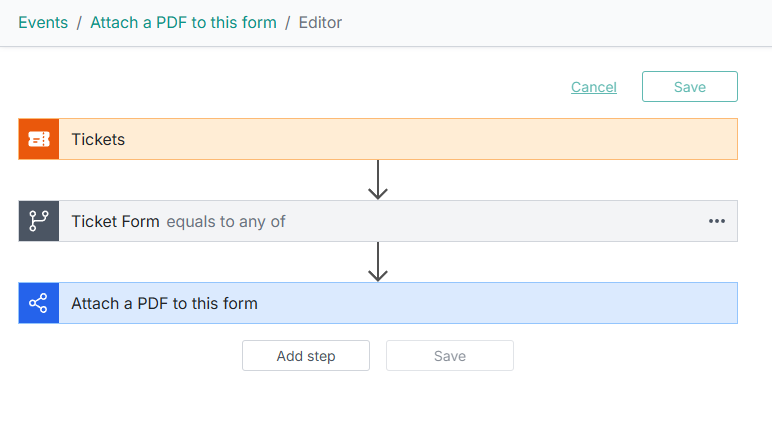Click the Save button beside Add step

[449, 356]
